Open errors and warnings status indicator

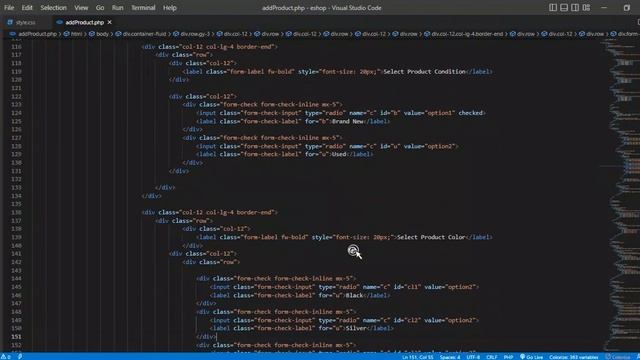[6, 357]
